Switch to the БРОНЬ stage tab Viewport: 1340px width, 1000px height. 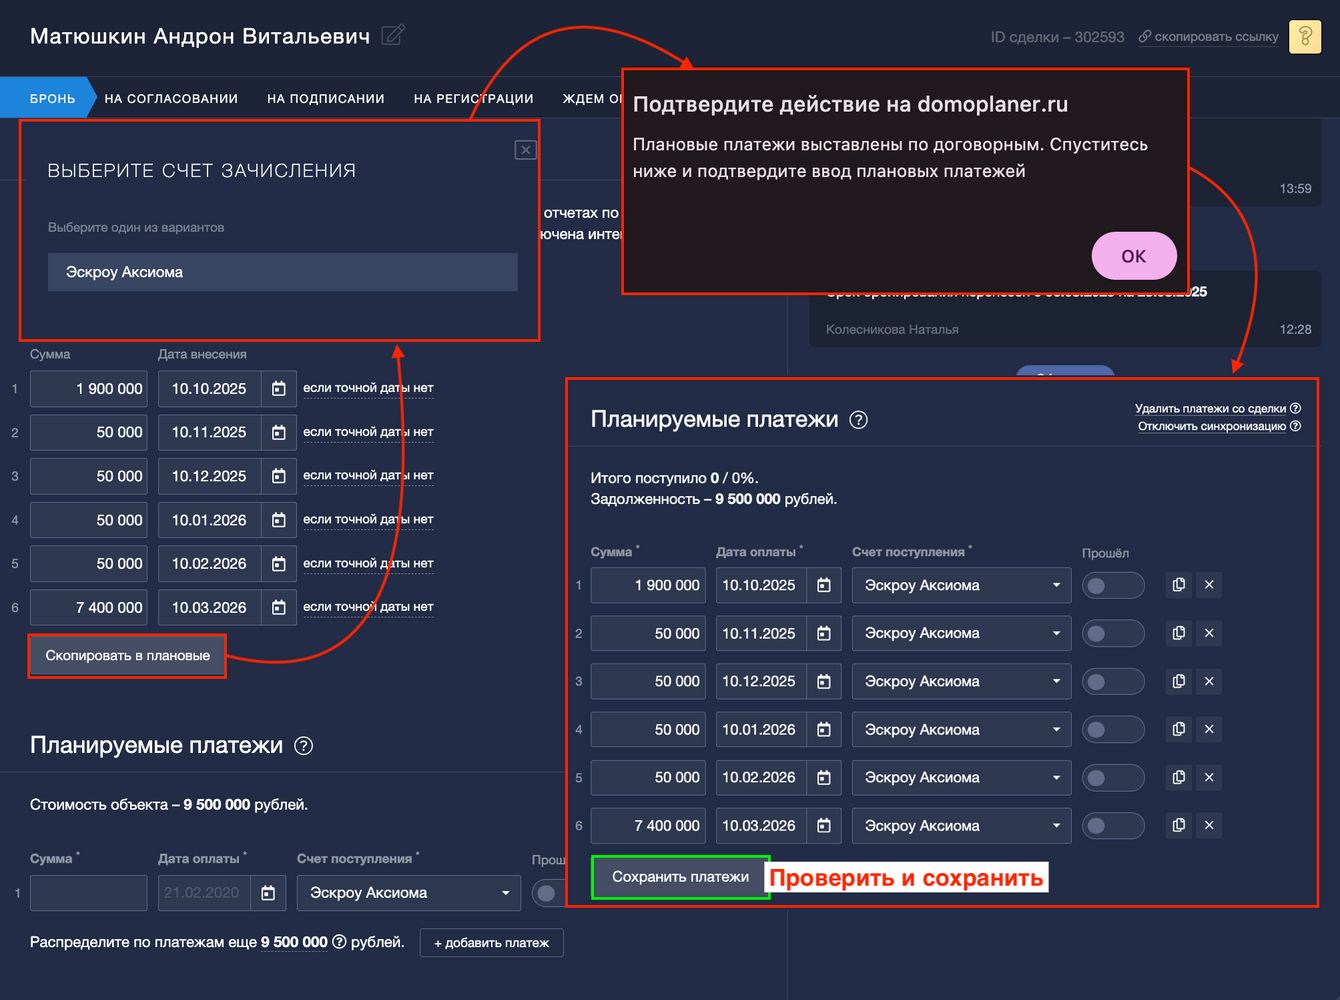48,98
